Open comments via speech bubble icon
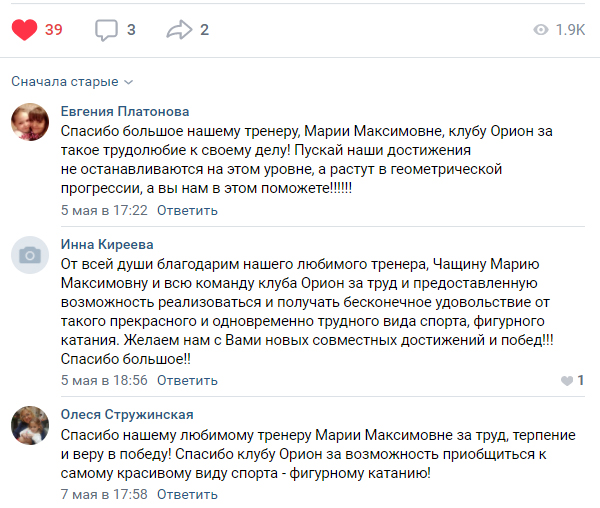Viewport: 600px width, 508px height. point(106,30)
